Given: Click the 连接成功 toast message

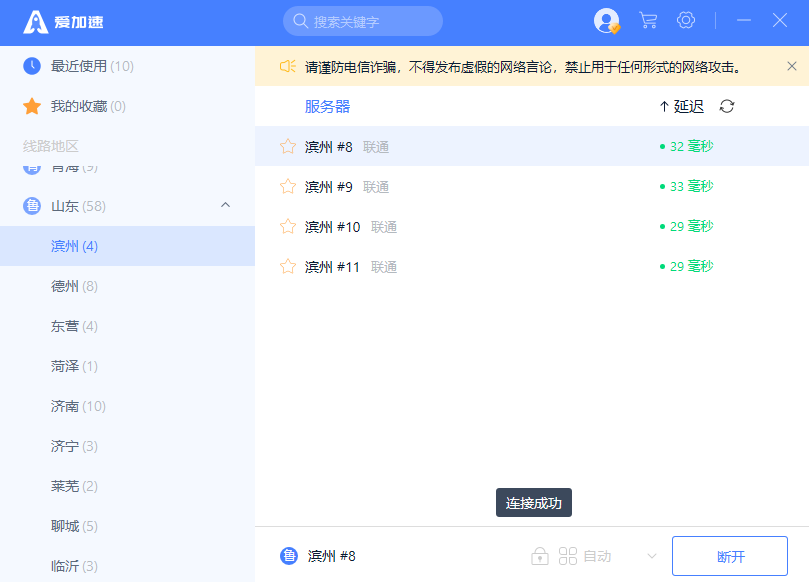Looking at the screenshot, I should click(533, 503).
